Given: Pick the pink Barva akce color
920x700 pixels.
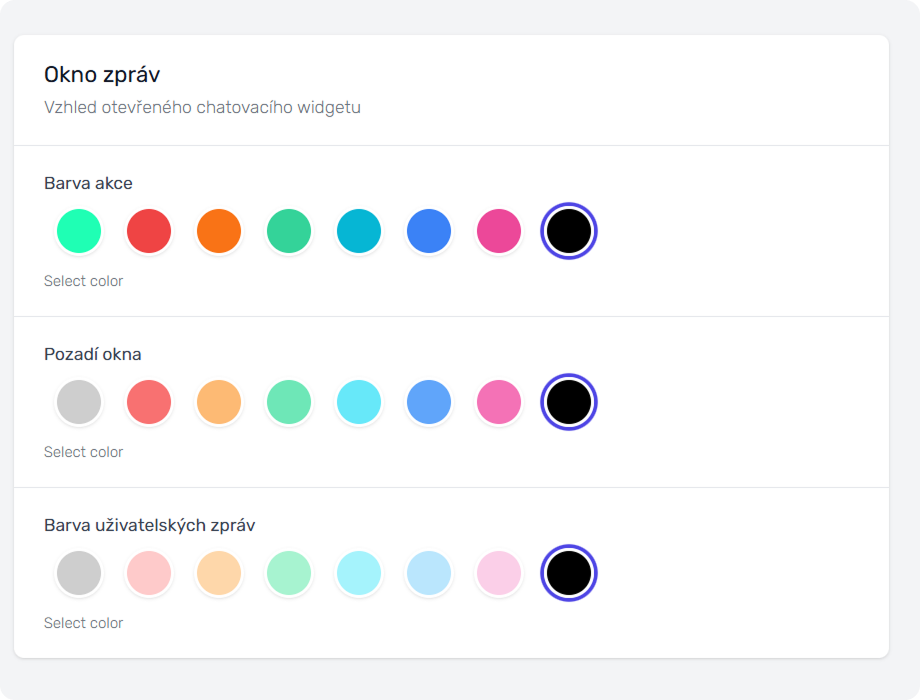Looking at the screenshot, I should pos(499,231).
